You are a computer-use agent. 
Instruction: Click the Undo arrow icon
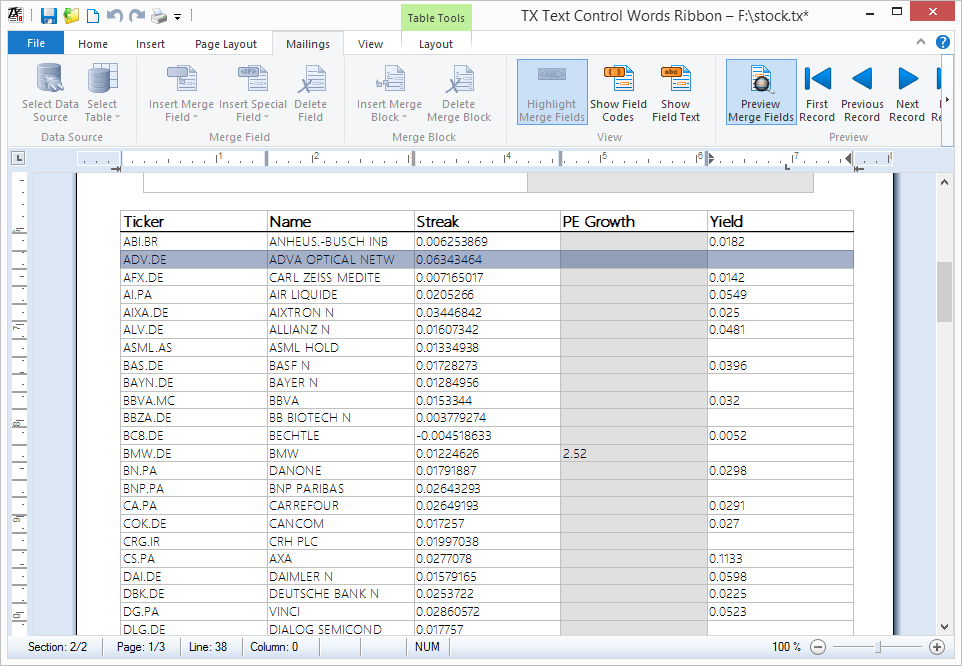pyautogui.click(x=115, y=16)
